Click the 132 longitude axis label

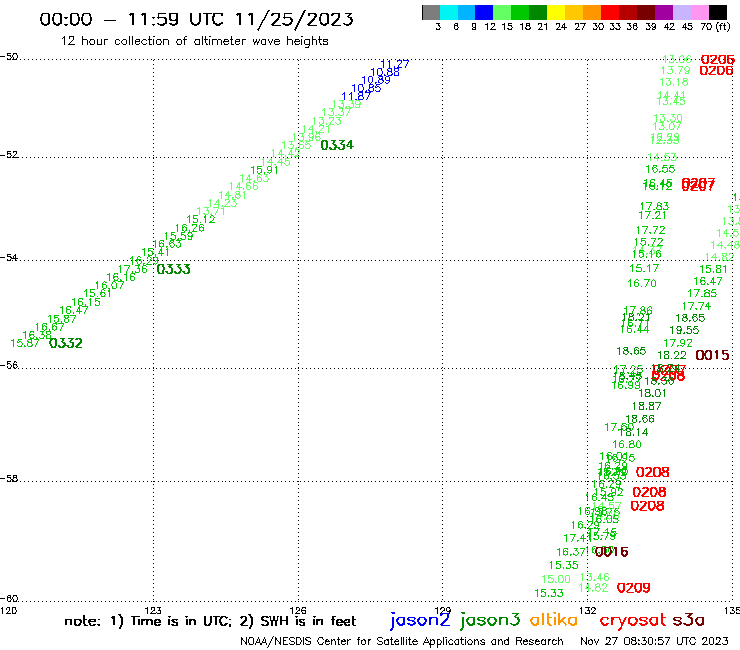point(588,610)
